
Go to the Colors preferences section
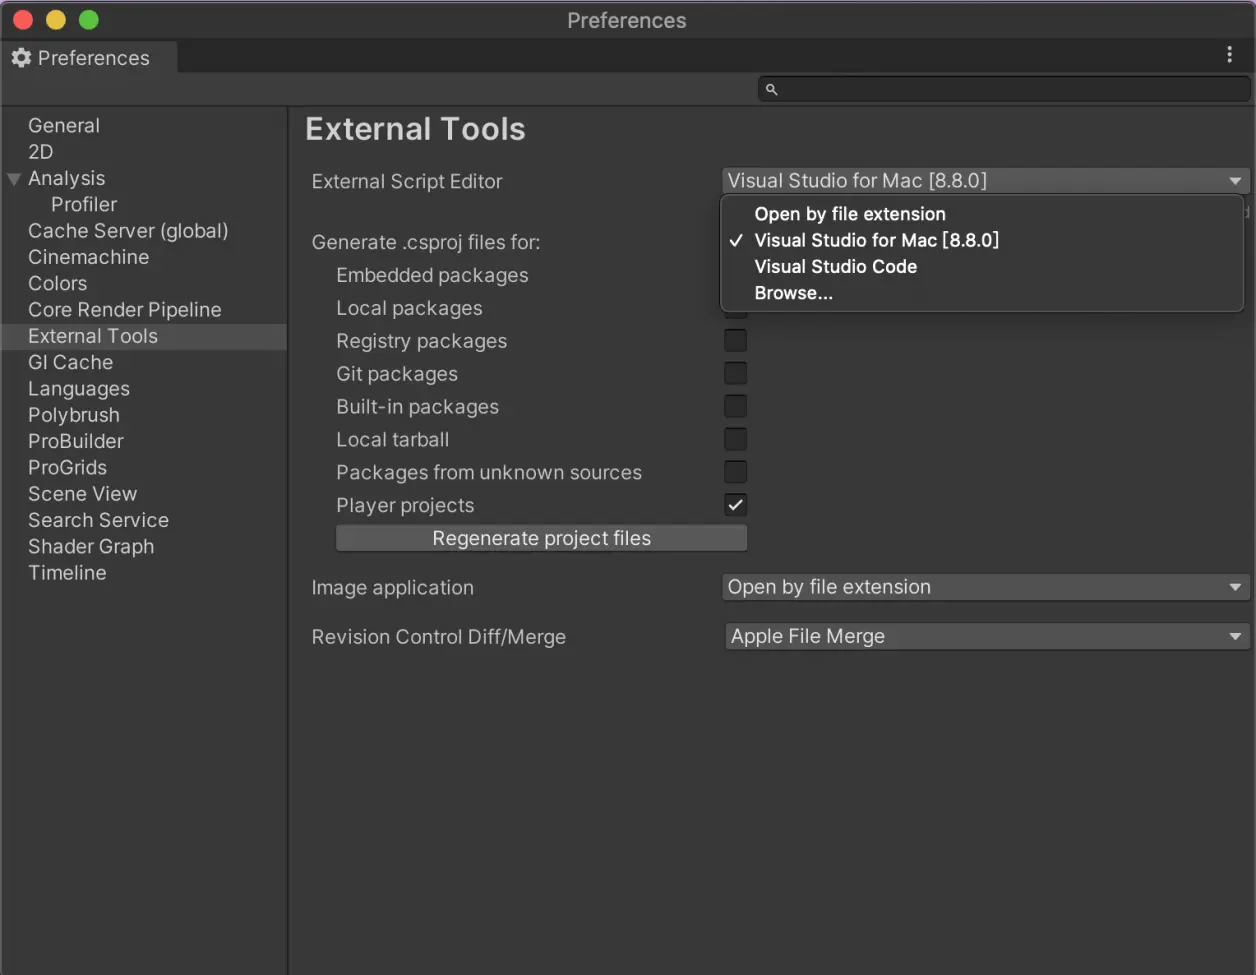click(57, 283)
